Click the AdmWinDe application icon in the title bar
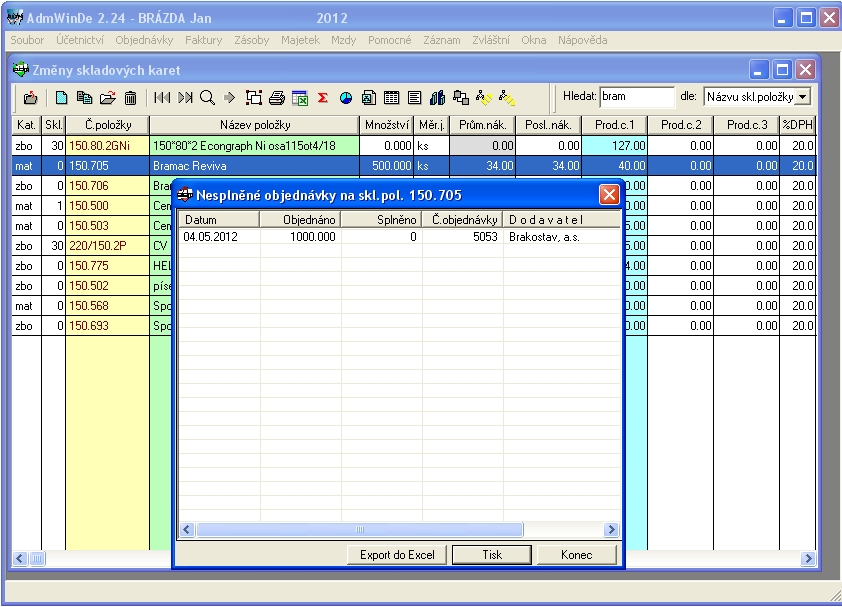The height and width of the screenshot is (607, 842). (x=15, y=18)
